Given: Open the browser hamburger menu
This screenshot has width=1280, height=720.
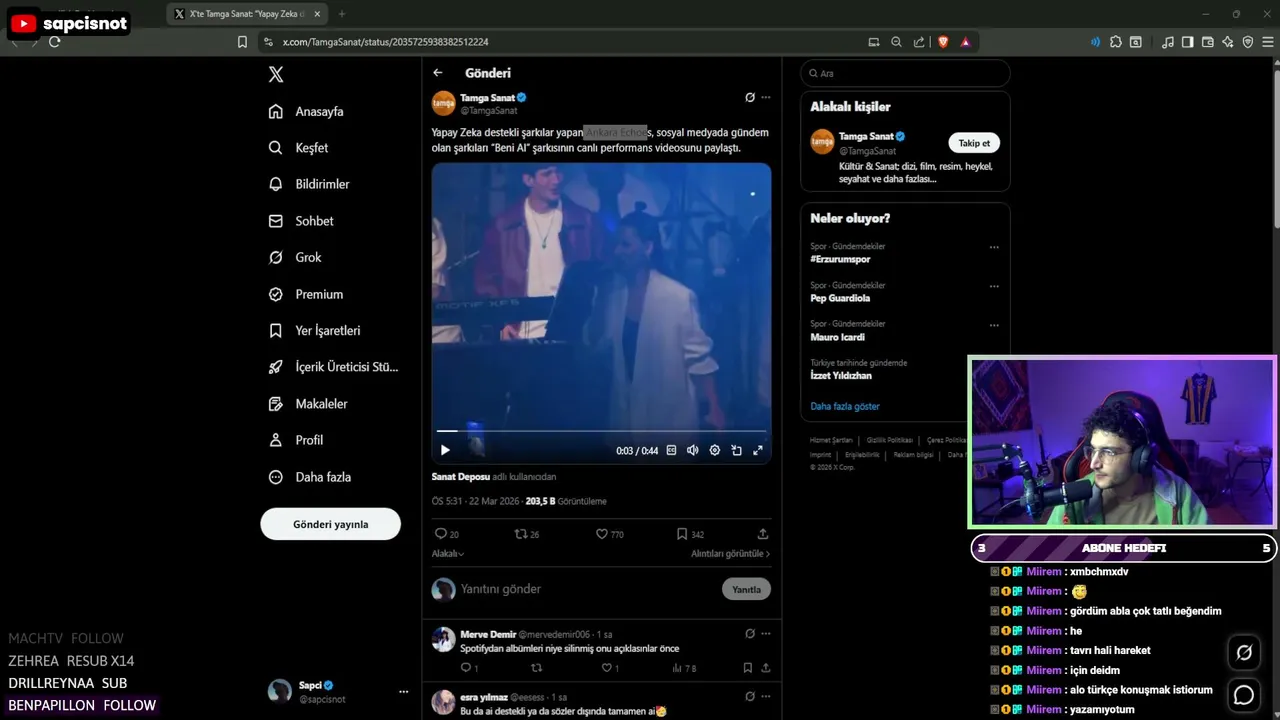Looking at the screenshot, I should pyautogui.click(x=1267, y=42).
